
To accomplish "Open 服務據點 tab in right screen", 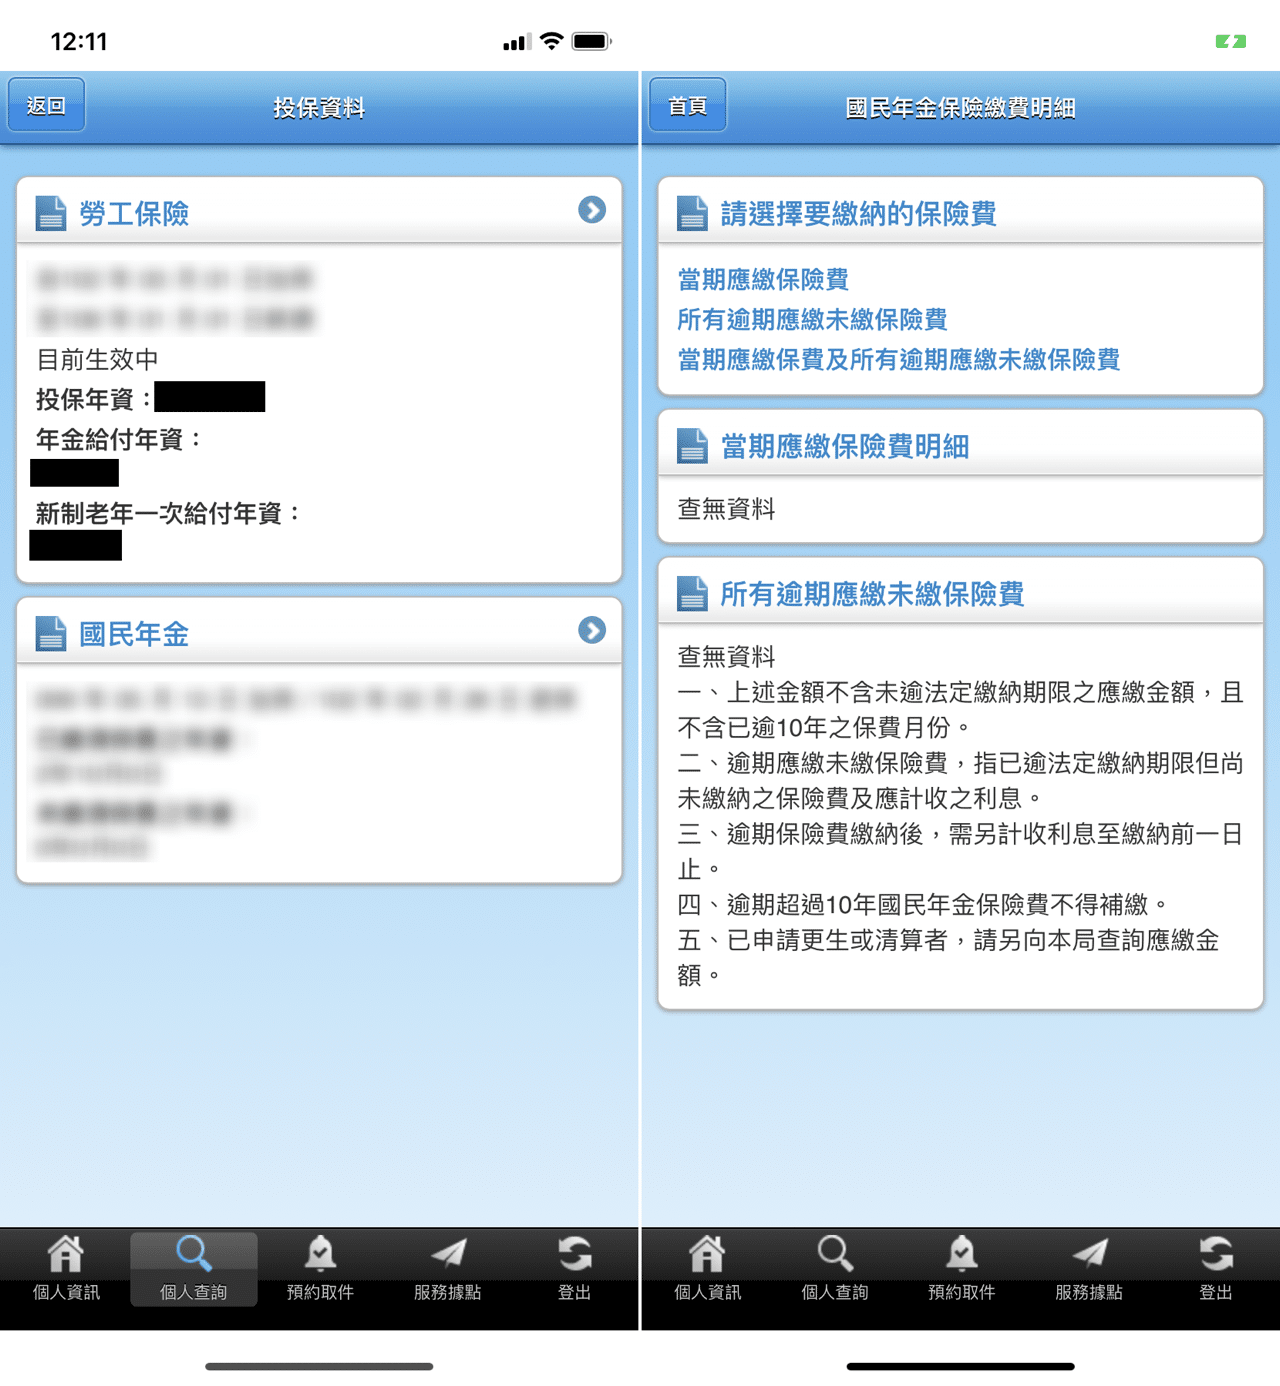I will pyautogui.click(x=1088, y=1269).
